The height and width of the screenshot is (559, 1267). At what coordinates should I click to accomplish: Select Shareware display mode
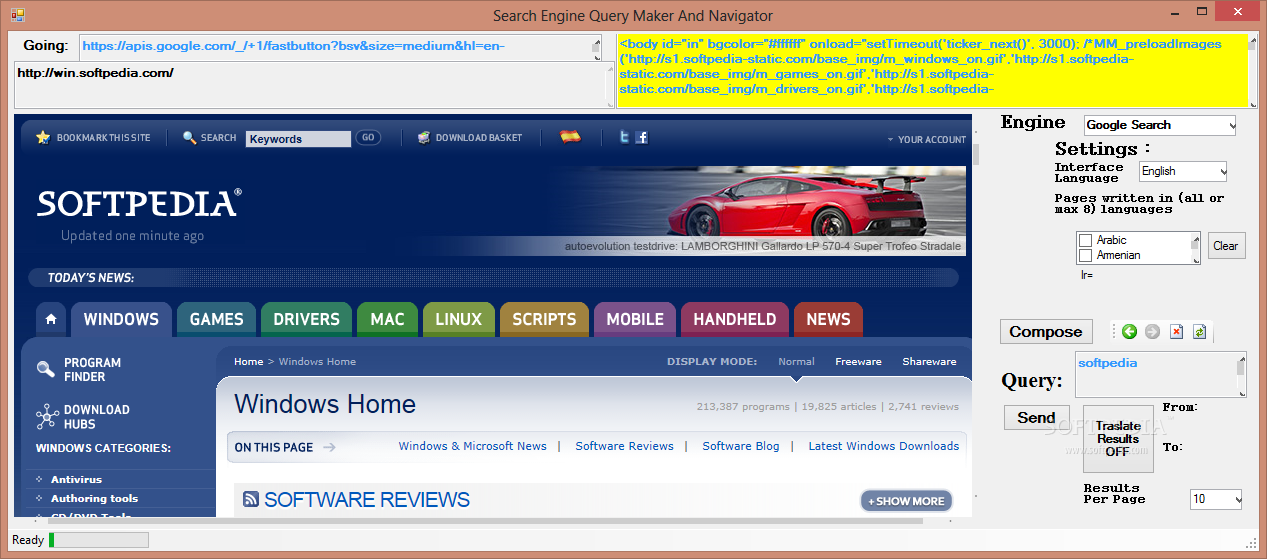[929, 362]
